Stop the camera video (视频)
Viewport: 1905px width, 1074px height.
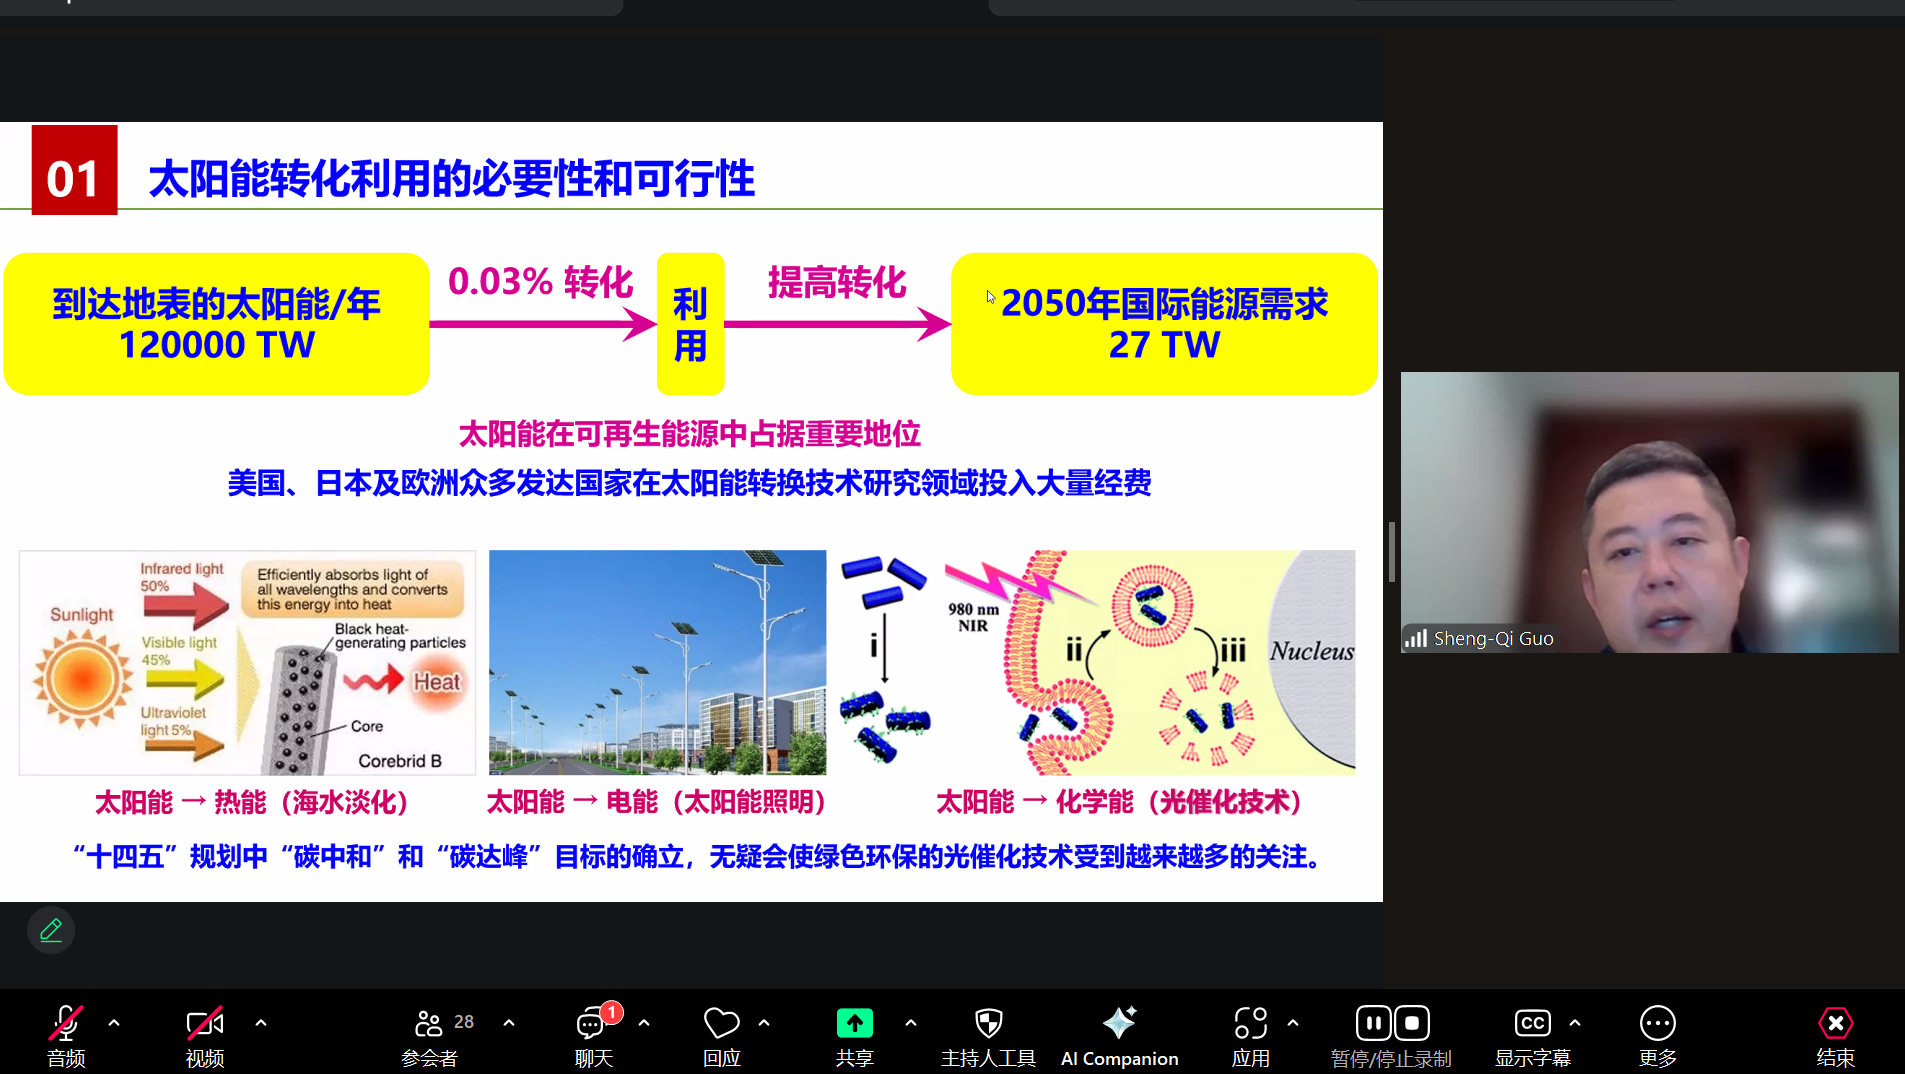tap(203, 1023)
